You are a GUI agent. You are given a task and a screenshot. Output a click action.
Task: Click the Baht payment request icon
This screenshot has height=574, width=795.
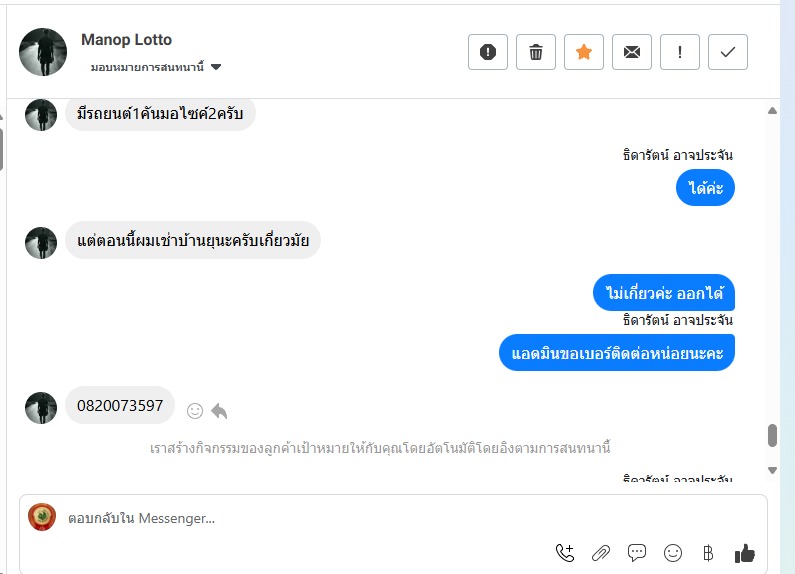pos(708,552)
